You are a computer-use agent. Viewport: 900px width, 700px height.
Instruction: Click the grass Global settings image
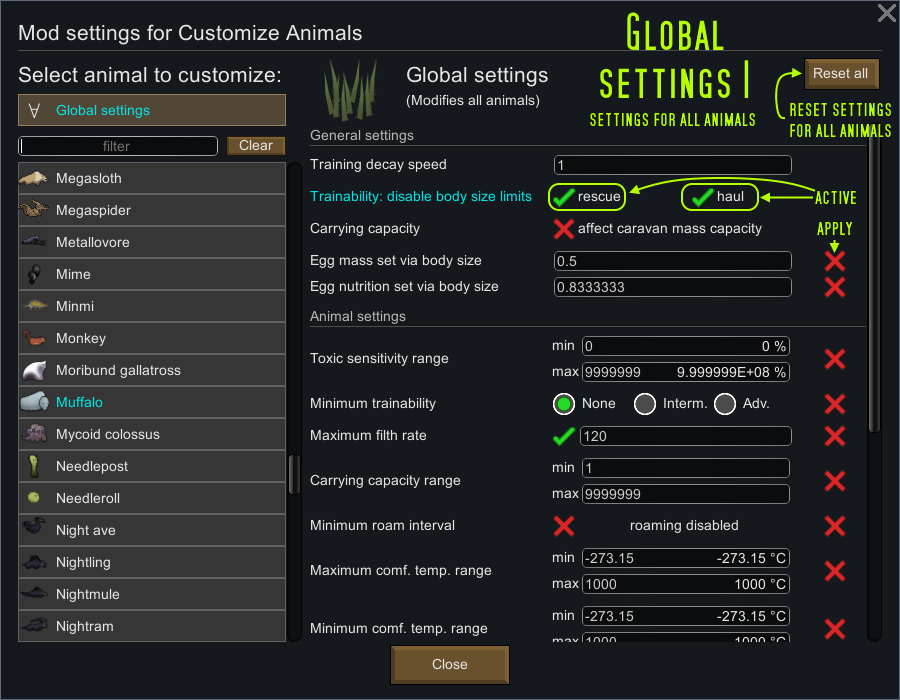click(x=350, y=91)
